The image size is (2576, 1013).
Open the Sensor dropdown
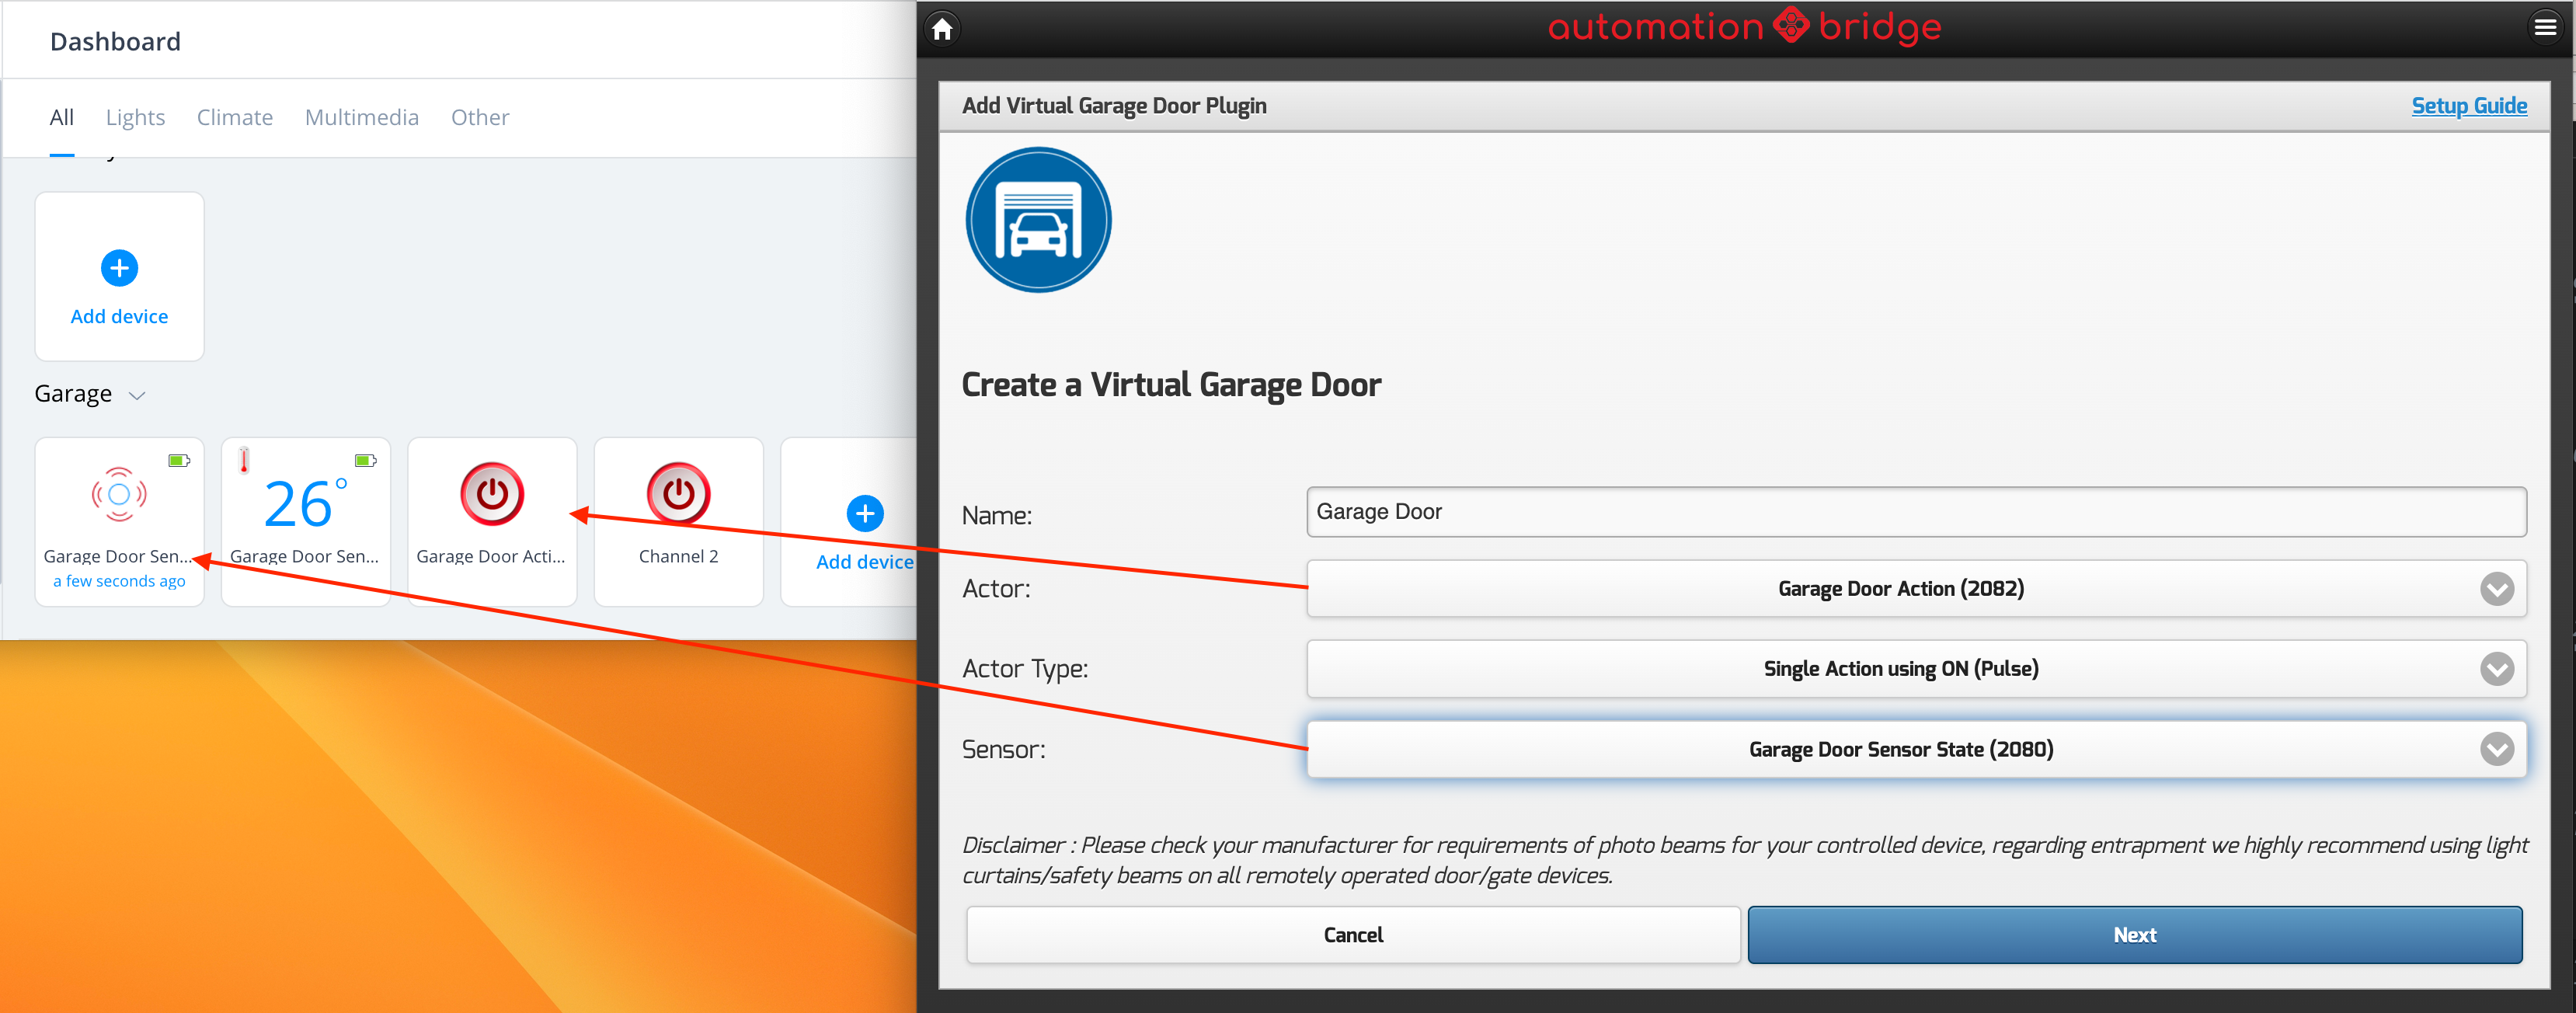click(x=1915, y=750)
